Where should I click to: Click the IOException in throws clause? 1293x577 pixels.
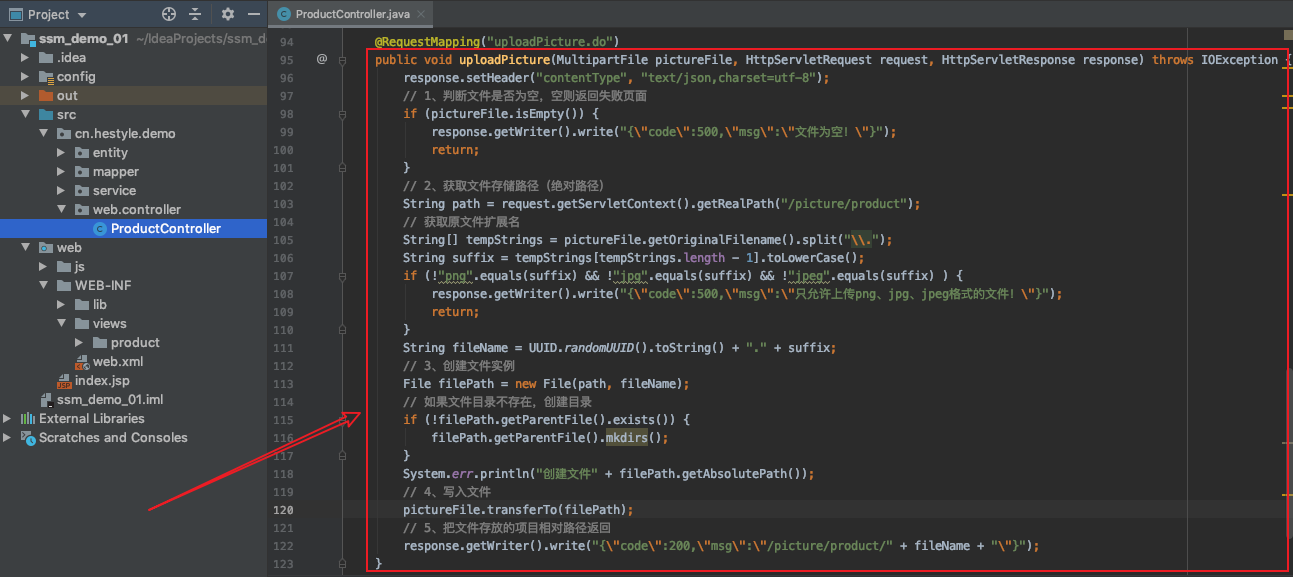coord(1239,59)
